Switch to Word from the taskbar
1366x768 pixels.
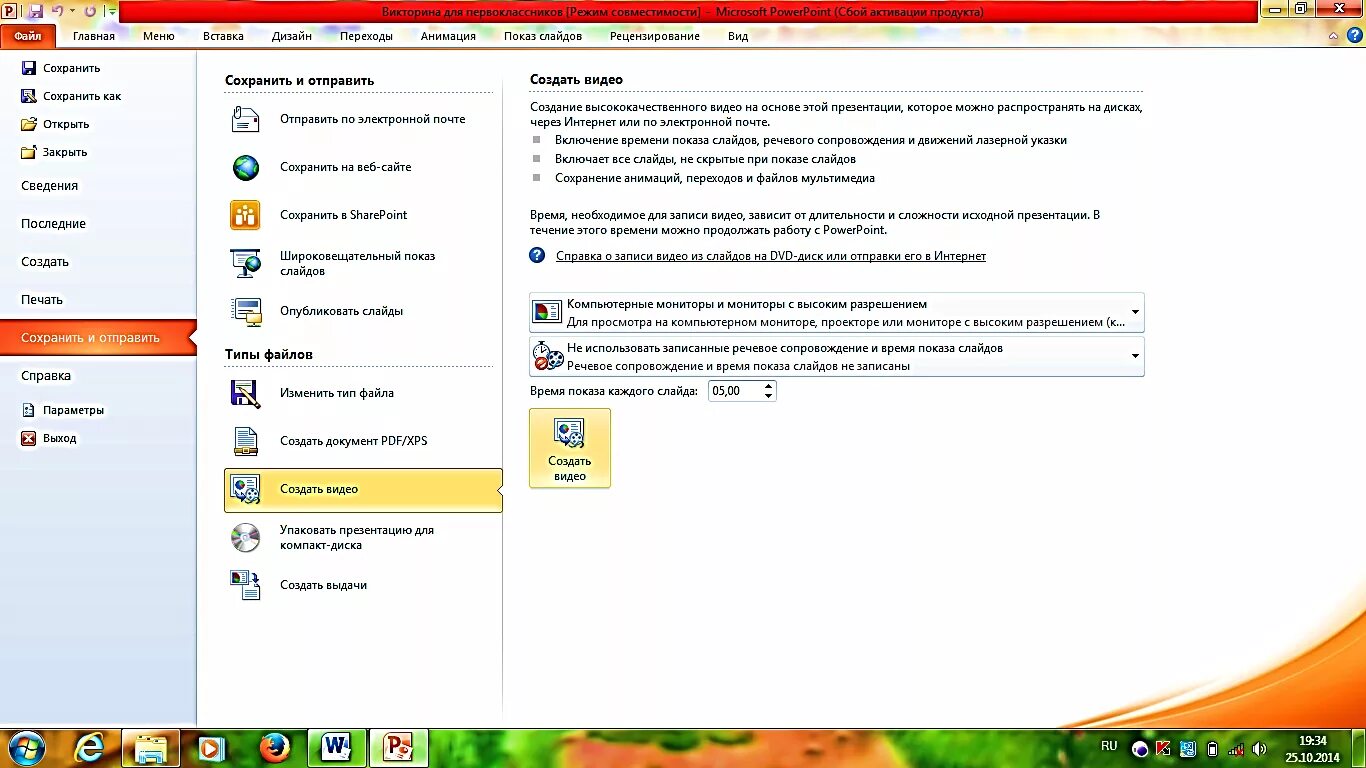click(337, 748)
